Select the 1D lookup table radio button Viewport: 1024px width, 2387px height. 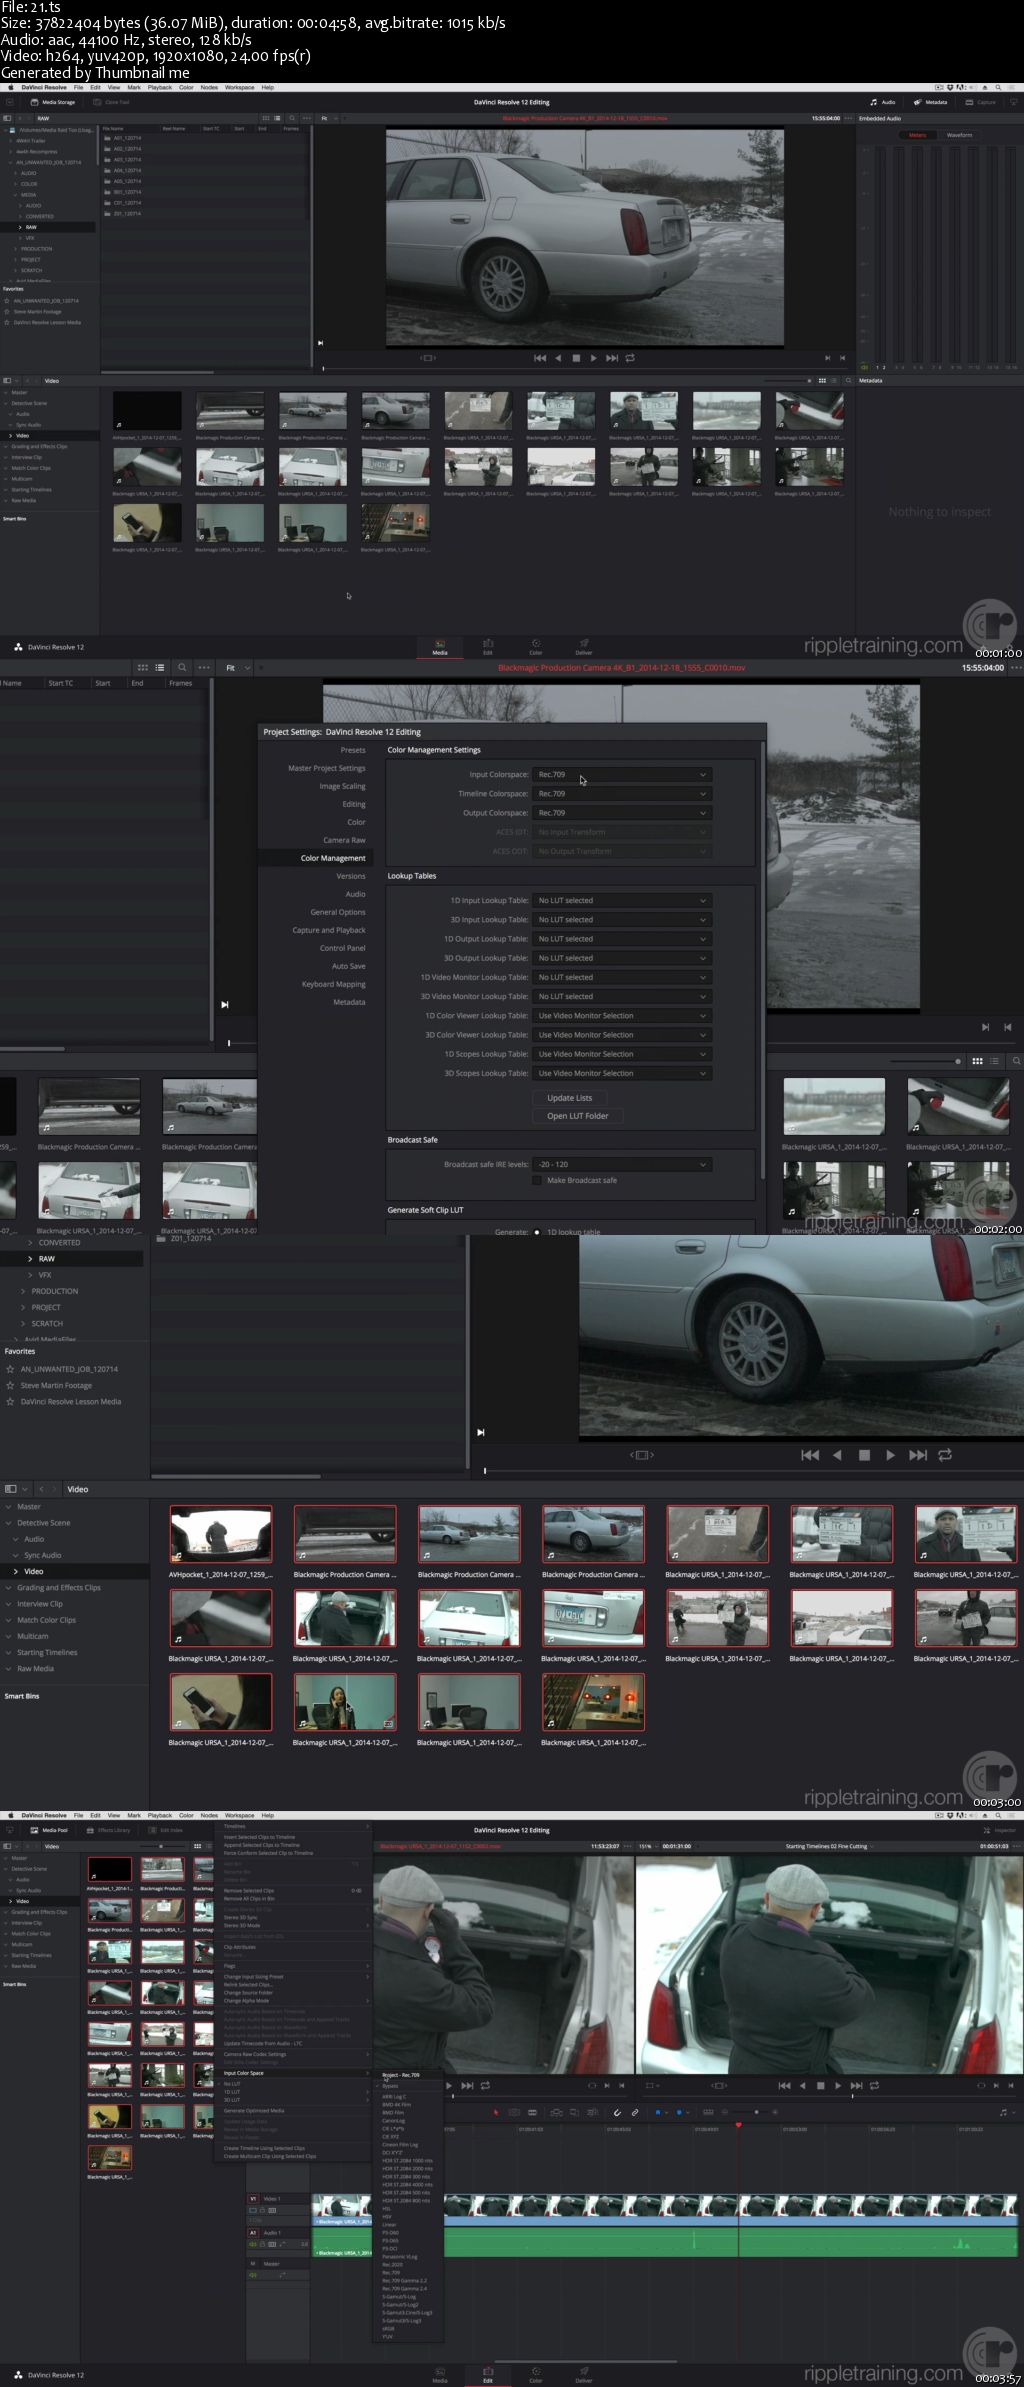[537, 1232]
